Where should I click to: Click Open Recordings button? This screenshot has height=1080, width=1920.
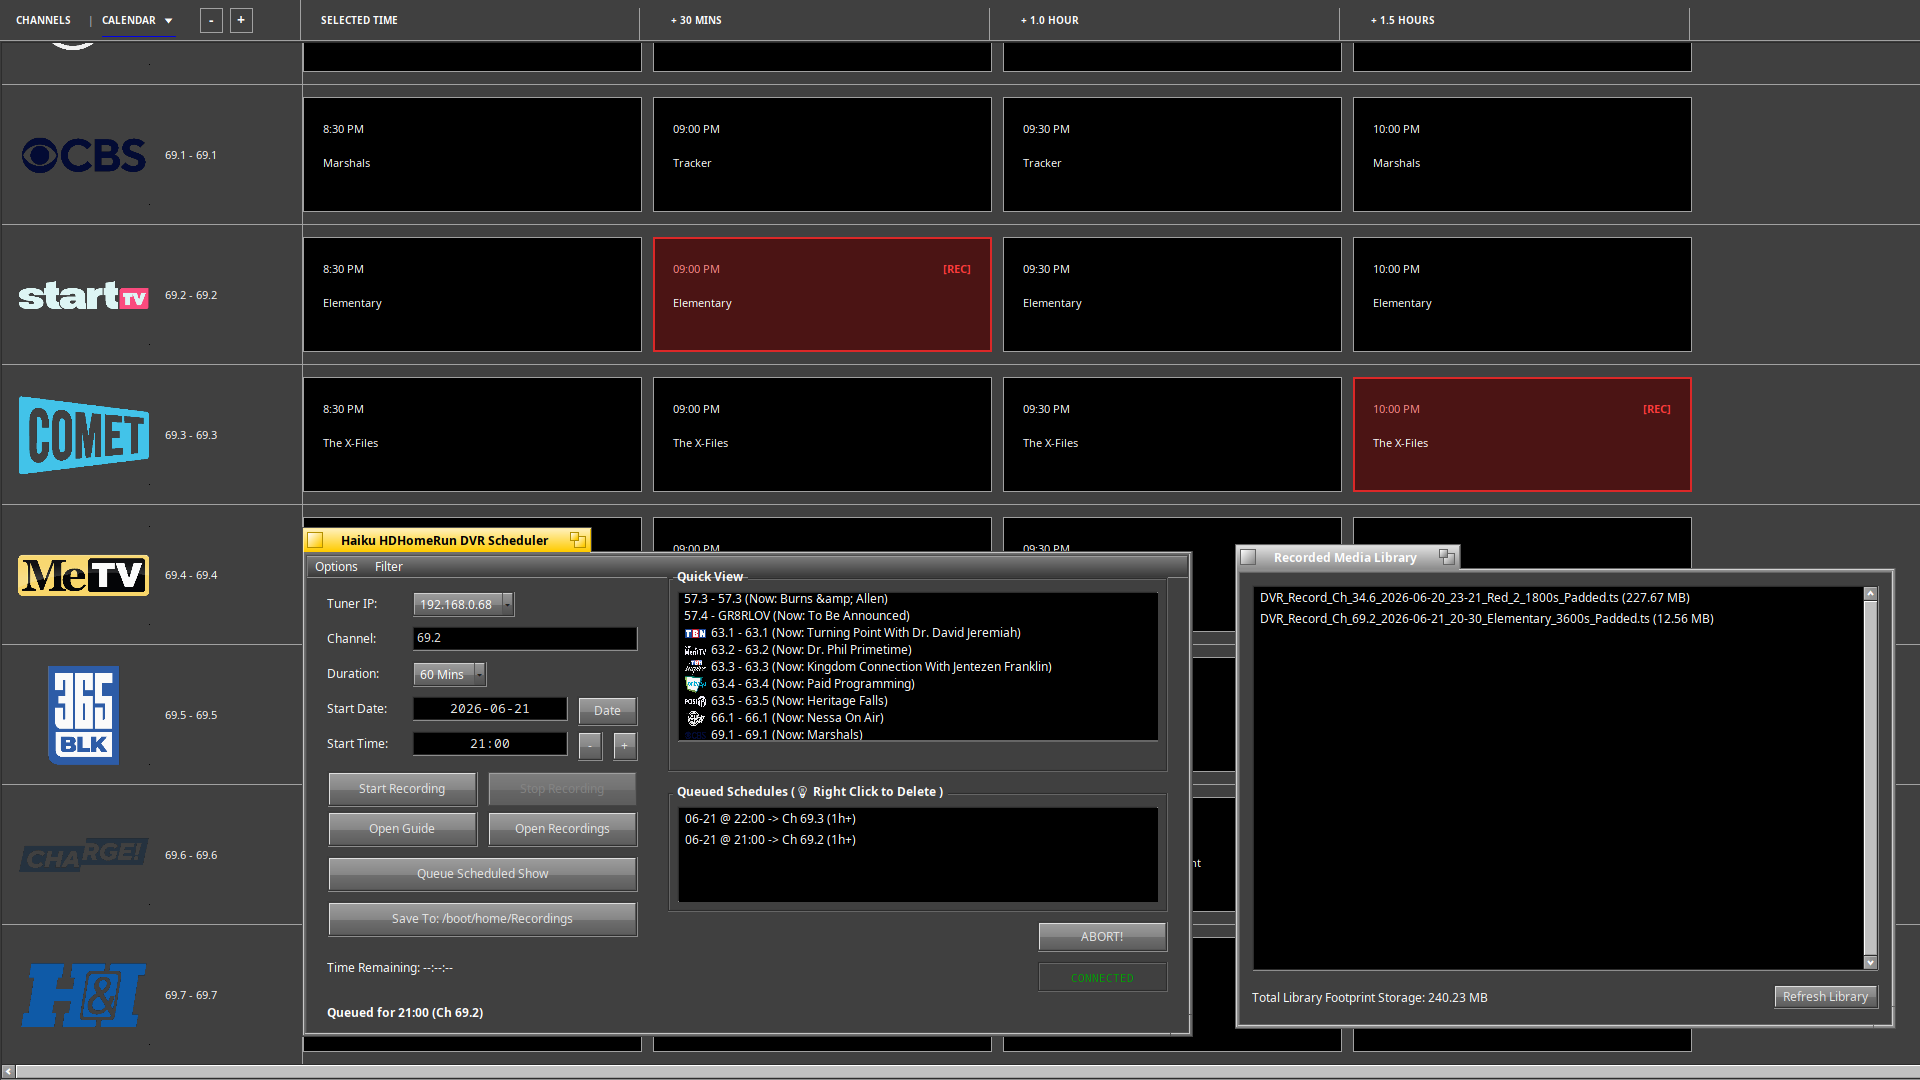pyautogui.click(x=562, y=829)
